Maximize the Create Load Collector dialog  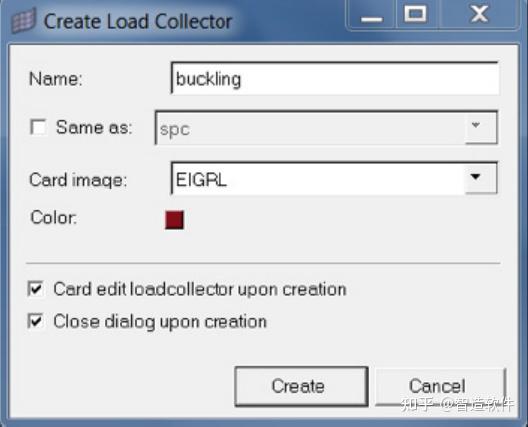click(416, 15)
